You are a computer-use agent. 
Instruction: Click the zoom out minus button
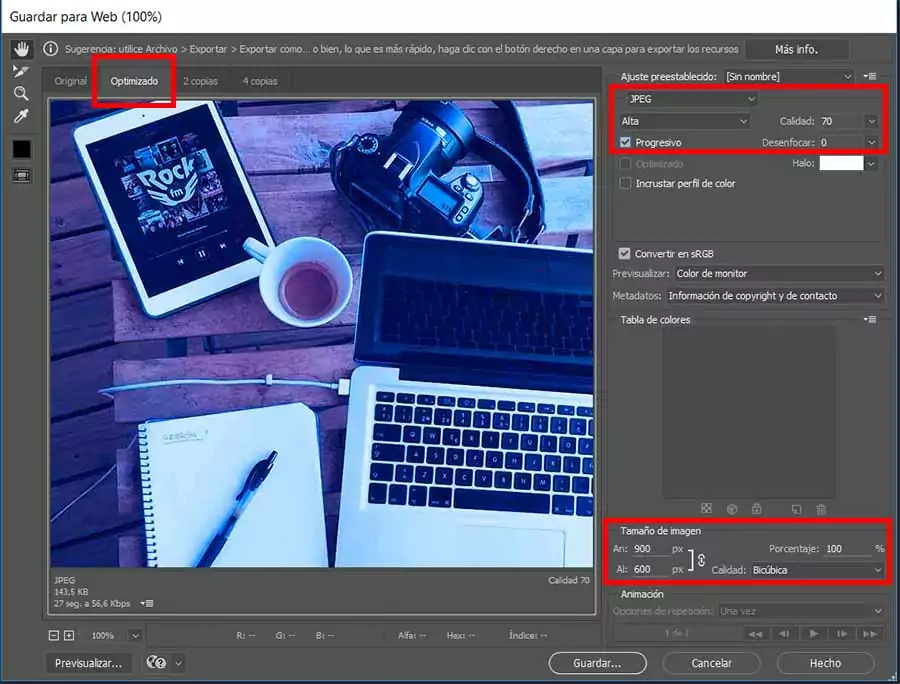point(54,635)
